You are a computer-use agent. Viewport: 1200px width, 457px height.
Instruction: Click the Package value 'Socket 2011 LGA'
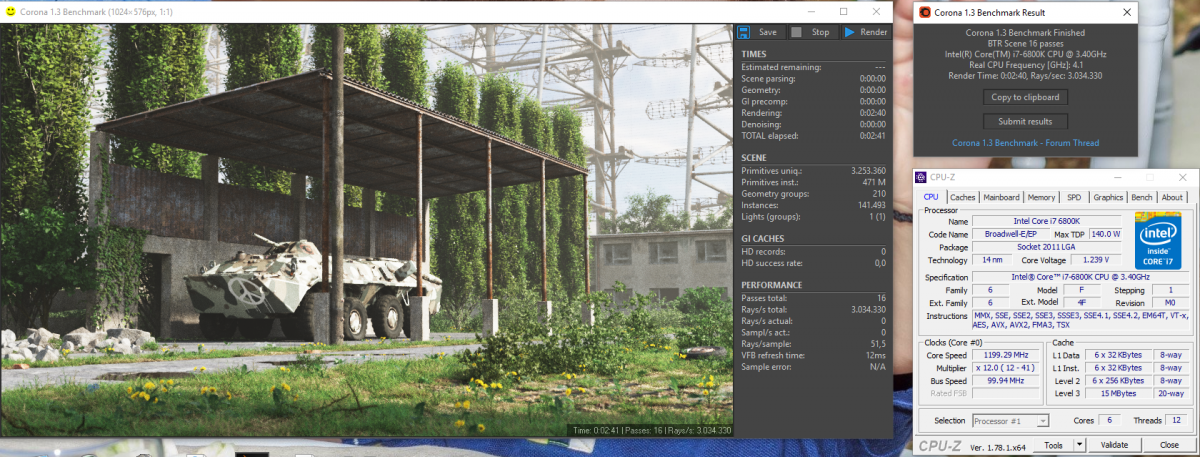[x=1047, y=247]
